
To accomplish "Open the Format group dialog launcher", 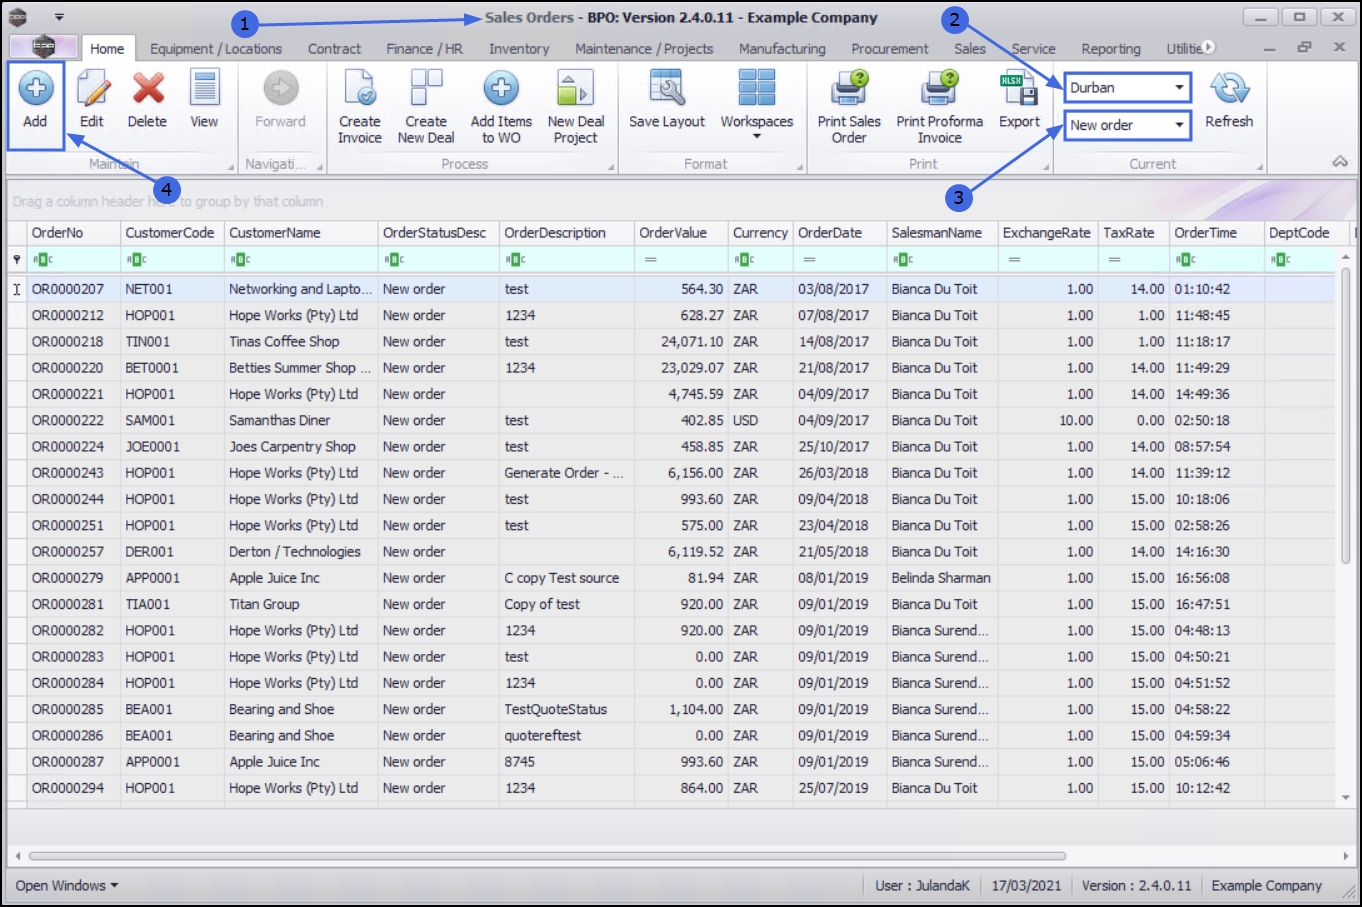I will click(x=800, y=167).
